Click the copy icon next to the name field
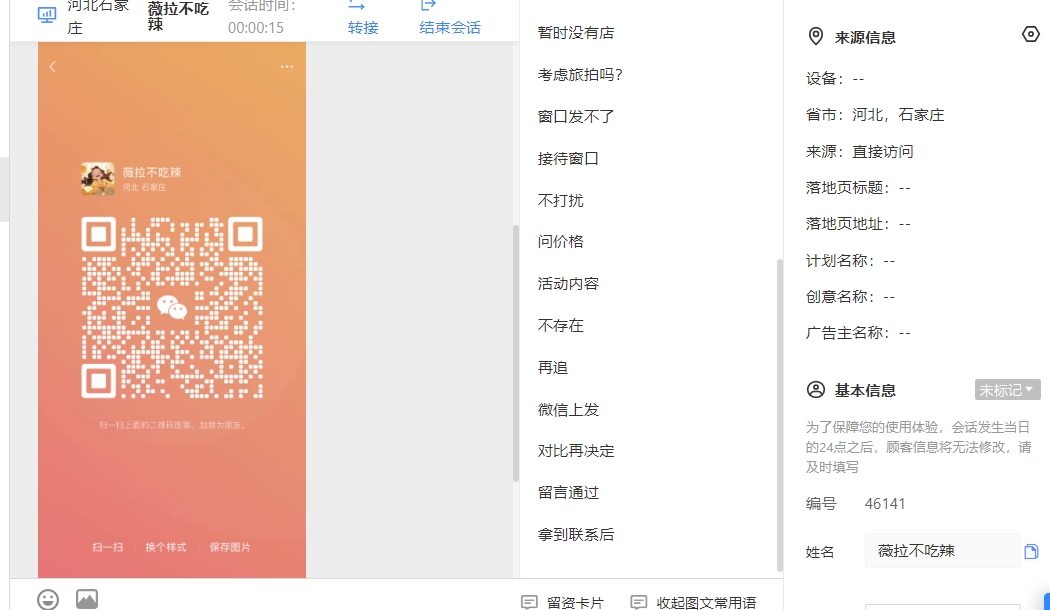1050x610 pixels. [x=1031, y=552]
